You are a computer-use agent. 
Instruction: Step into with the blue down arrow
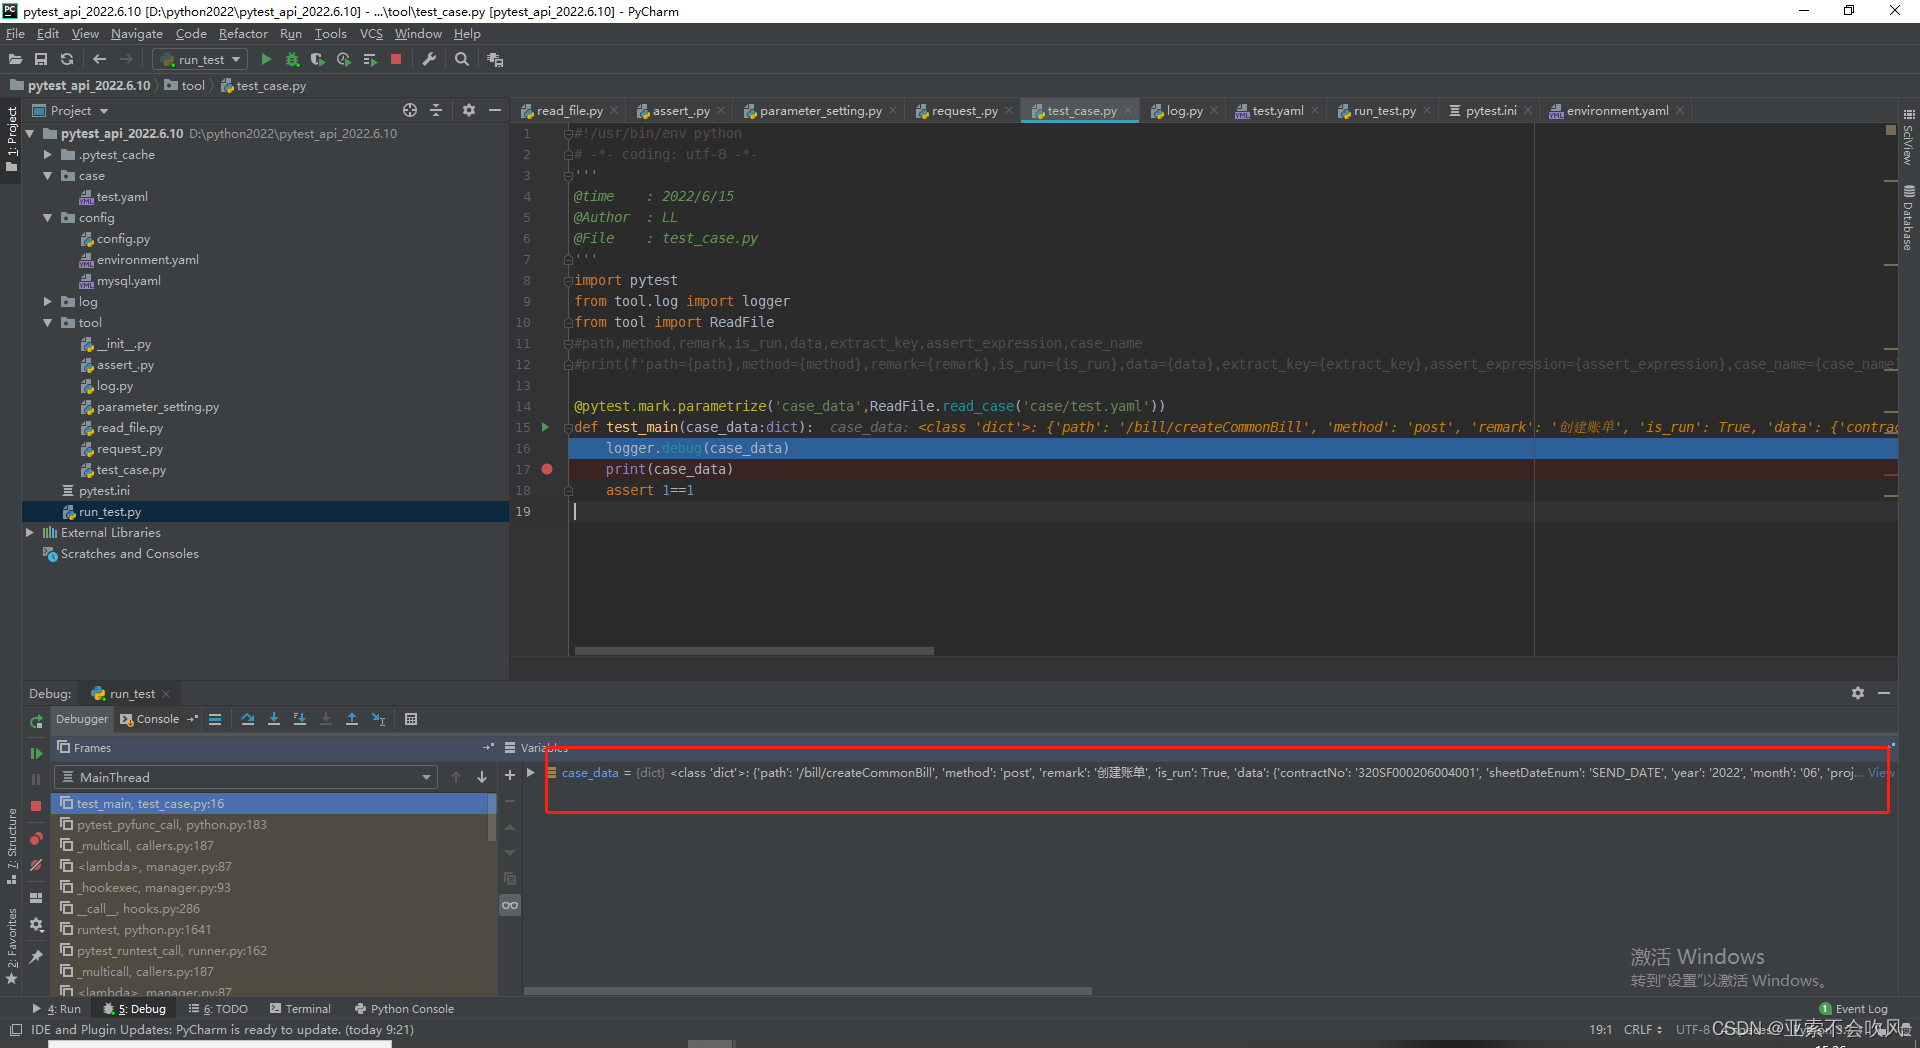pyautogui.click(x=274, y=719)
